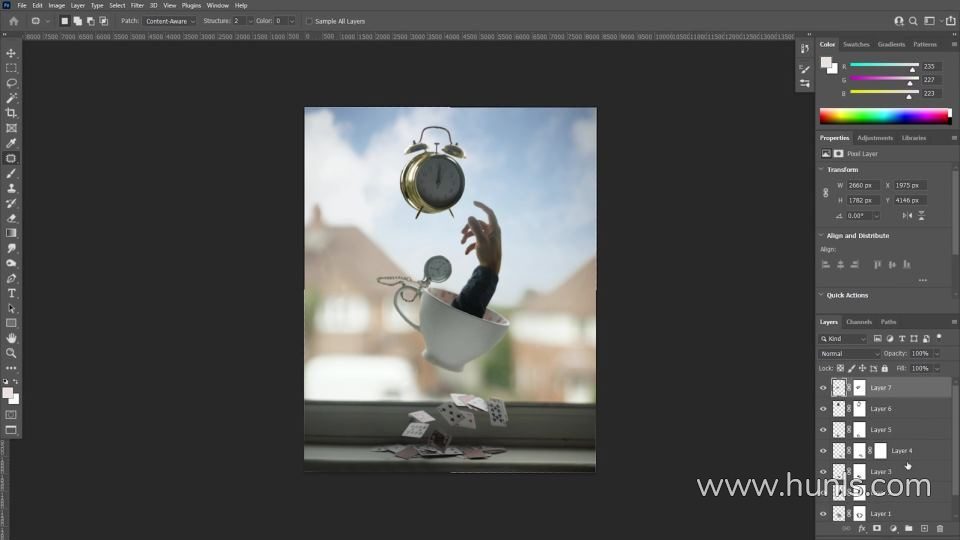Screen dimensions: 960x540
Task: Open the blend mode Normal dropdown
Action: (x=850, y=354)
